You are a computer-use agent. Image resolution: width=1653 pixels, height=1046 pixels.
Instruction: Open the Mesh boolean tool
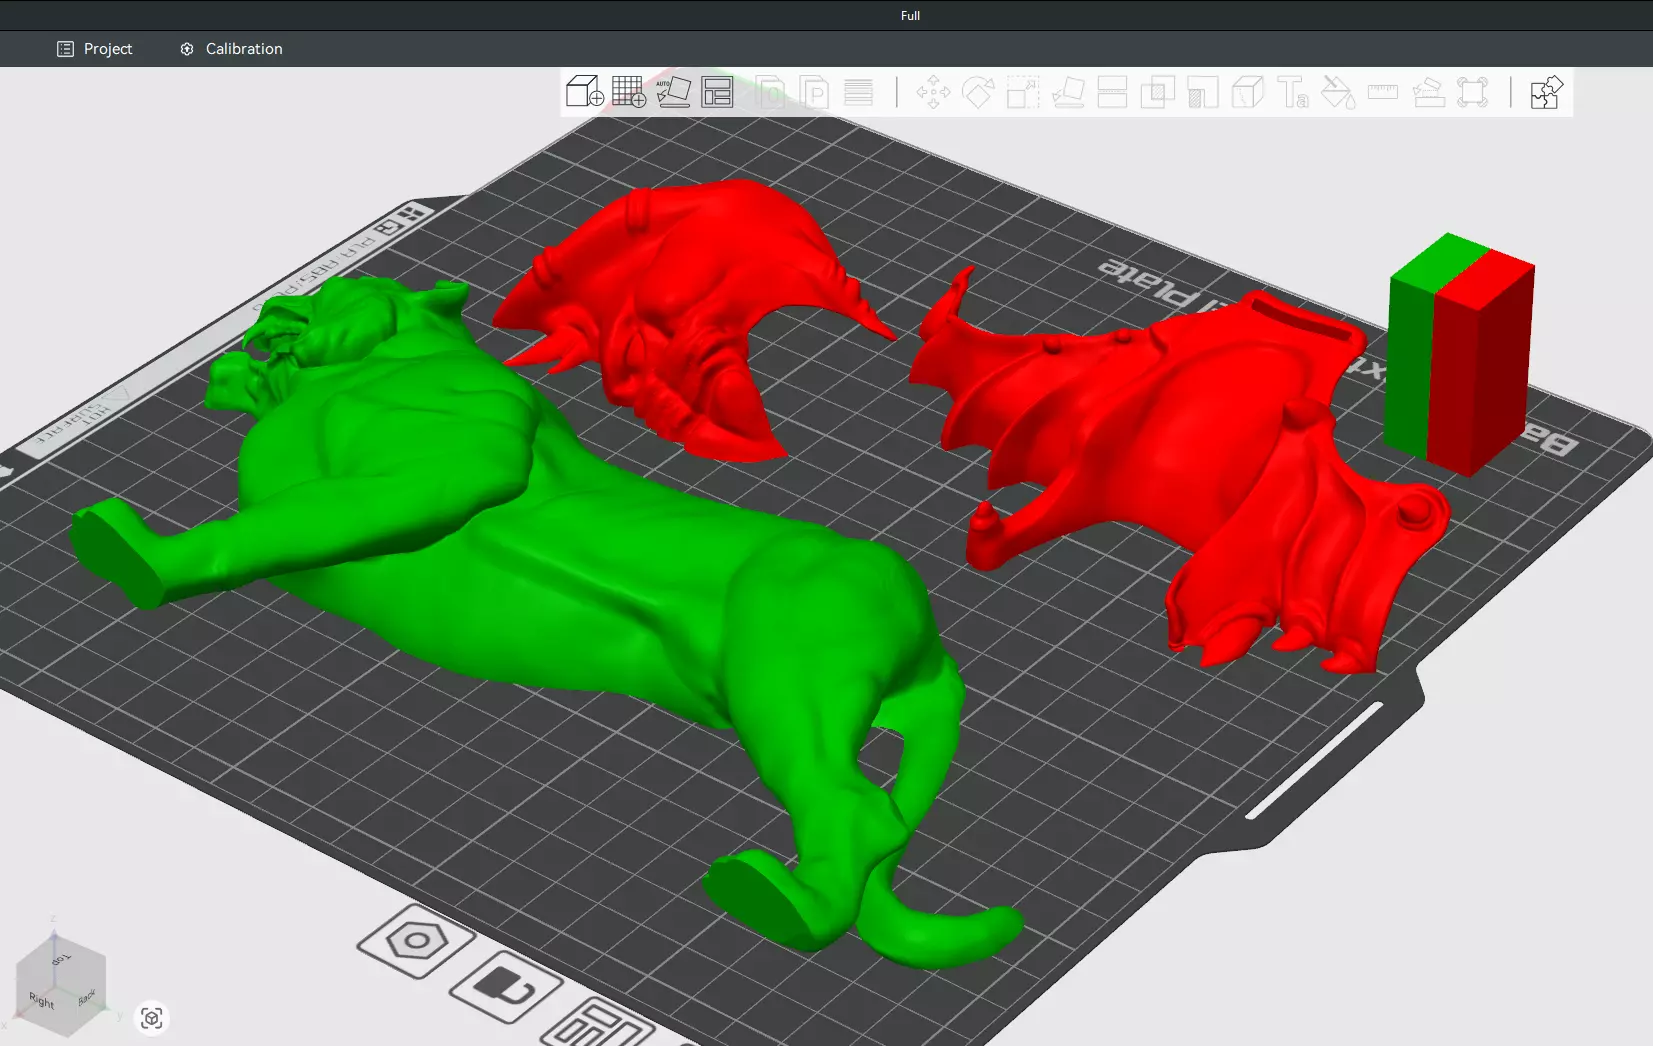(x=1157, y=92)
